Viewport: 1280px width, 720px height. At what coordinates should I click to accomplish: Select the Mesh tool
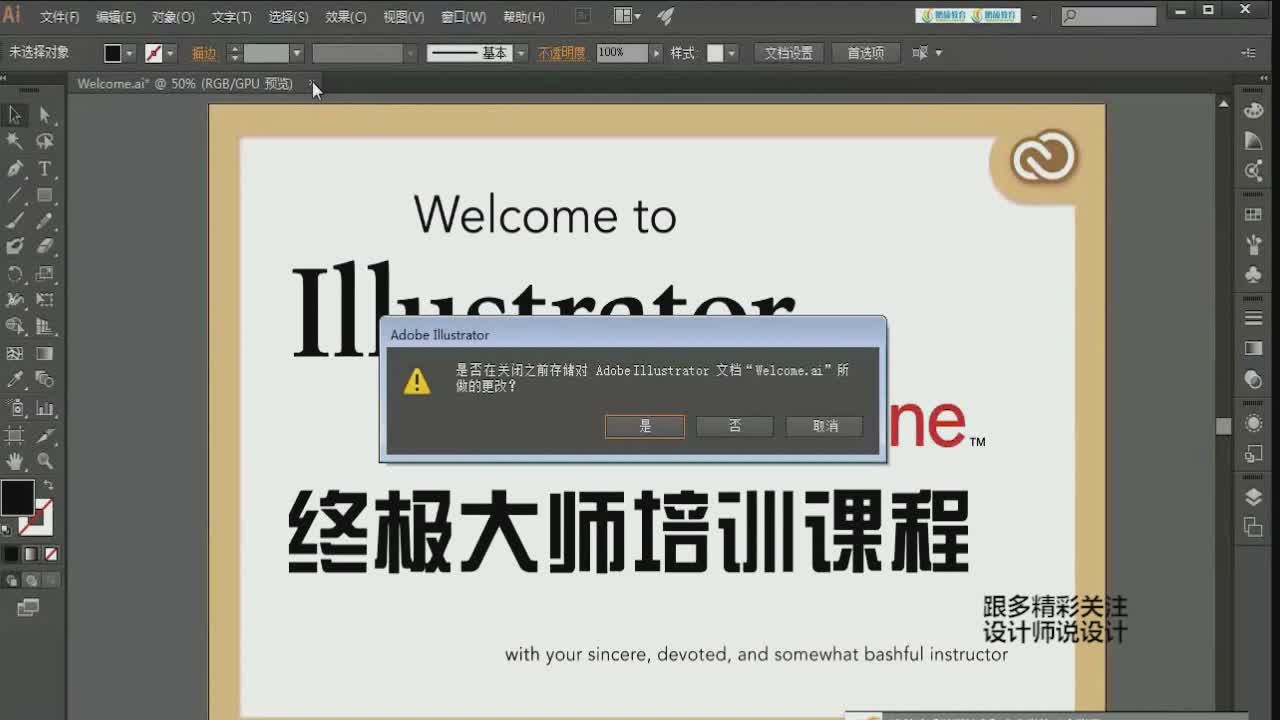tap(15, 353)
